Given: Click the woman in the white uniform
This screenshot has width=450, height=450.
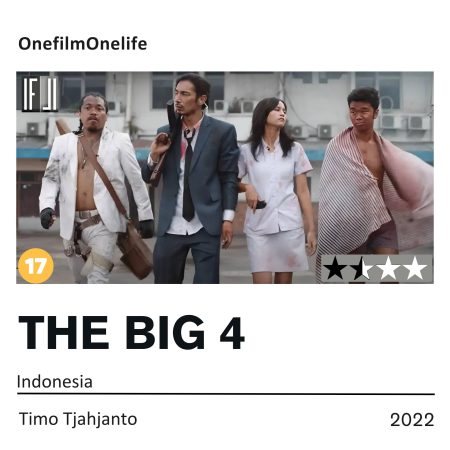Looking at the screenshot, I should [275, 190].
